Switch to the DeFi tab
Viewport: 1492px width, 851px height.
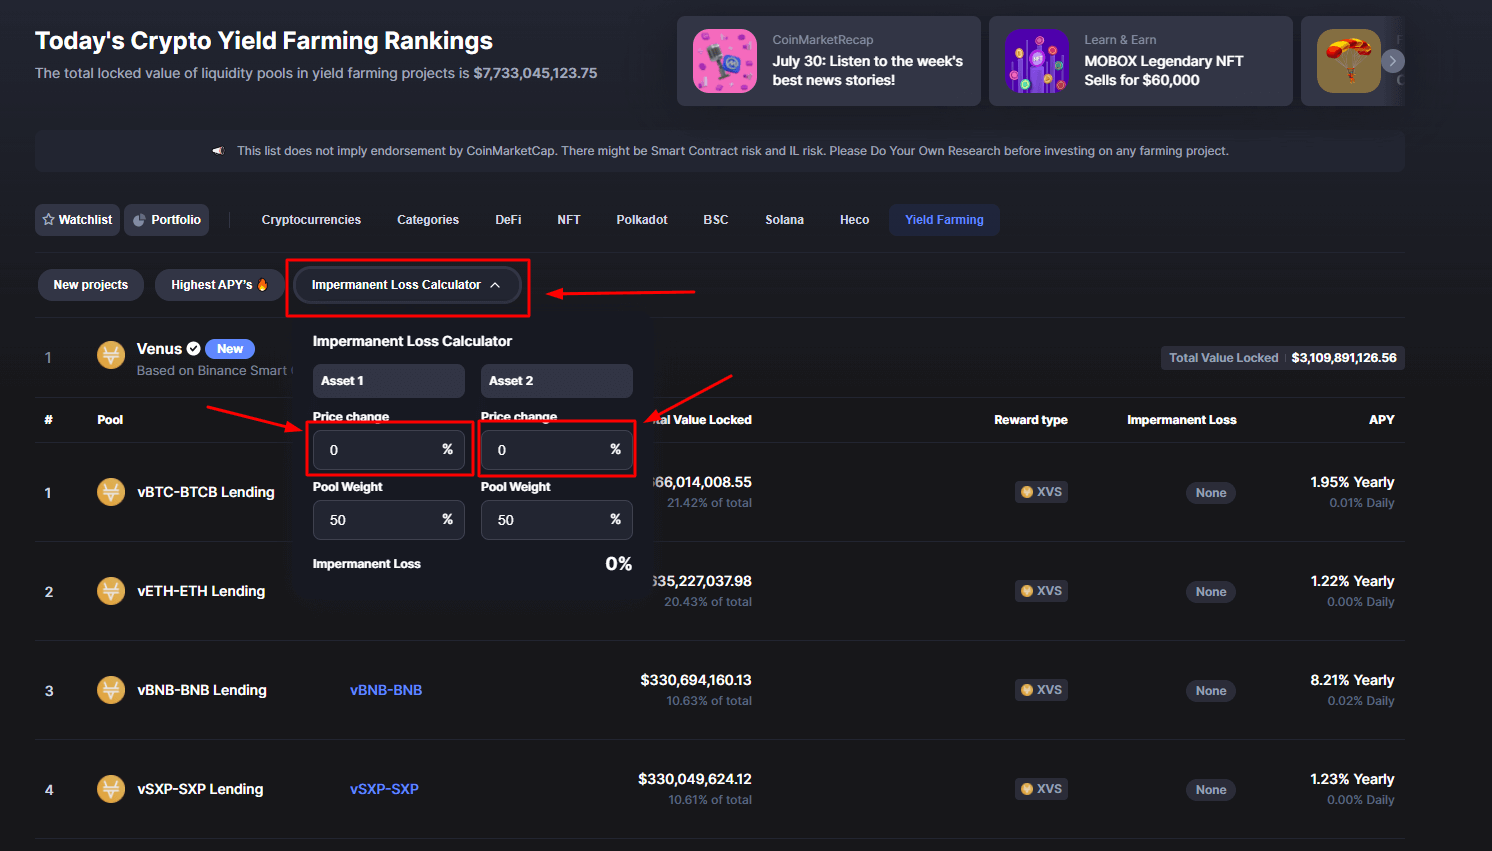pos(508,220)
